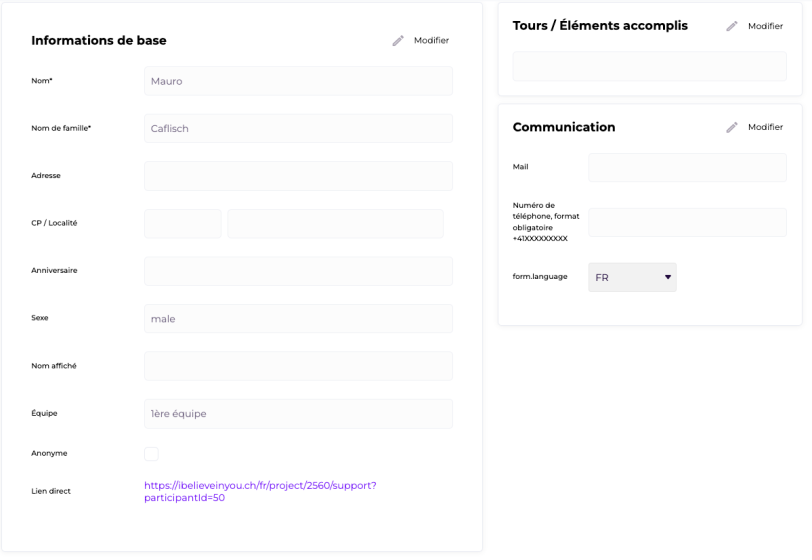The image size is (812, 560).
Task: Click pencil icon in Communication panel
Action: 732,127
